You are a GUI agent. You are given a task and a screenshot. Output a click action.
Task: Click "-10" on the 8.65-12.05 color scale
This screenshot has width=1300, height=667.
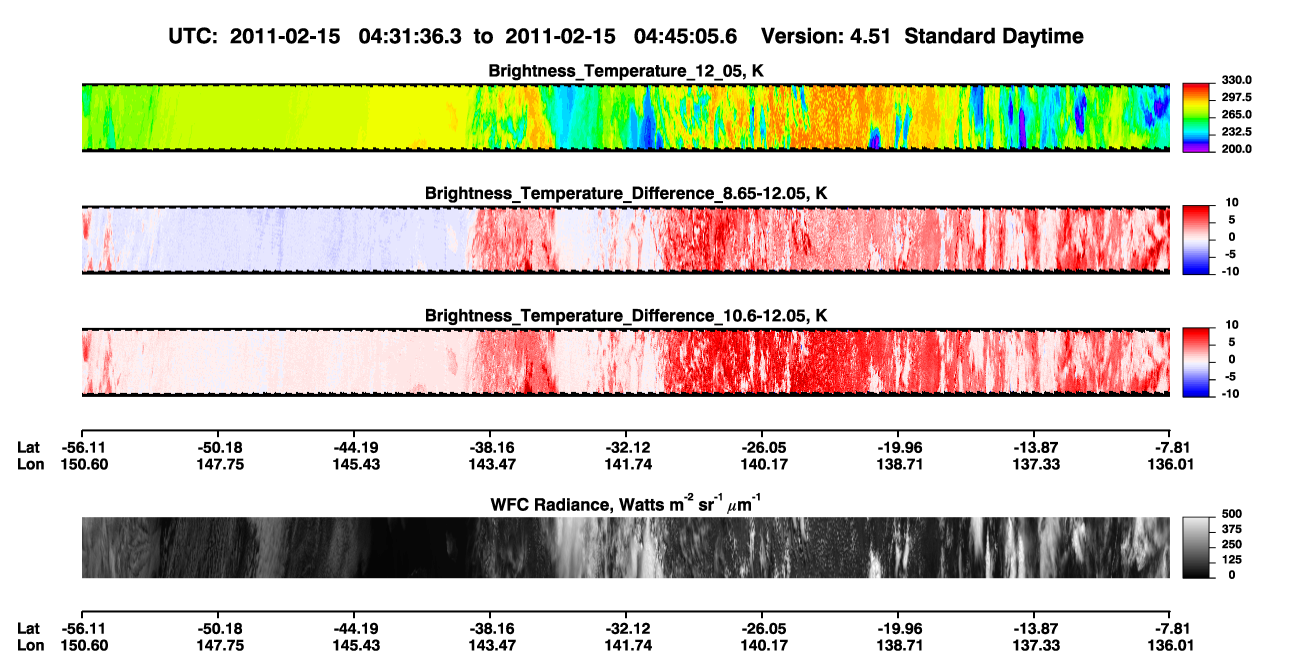pyautogui.click(x=1230, y=271)
